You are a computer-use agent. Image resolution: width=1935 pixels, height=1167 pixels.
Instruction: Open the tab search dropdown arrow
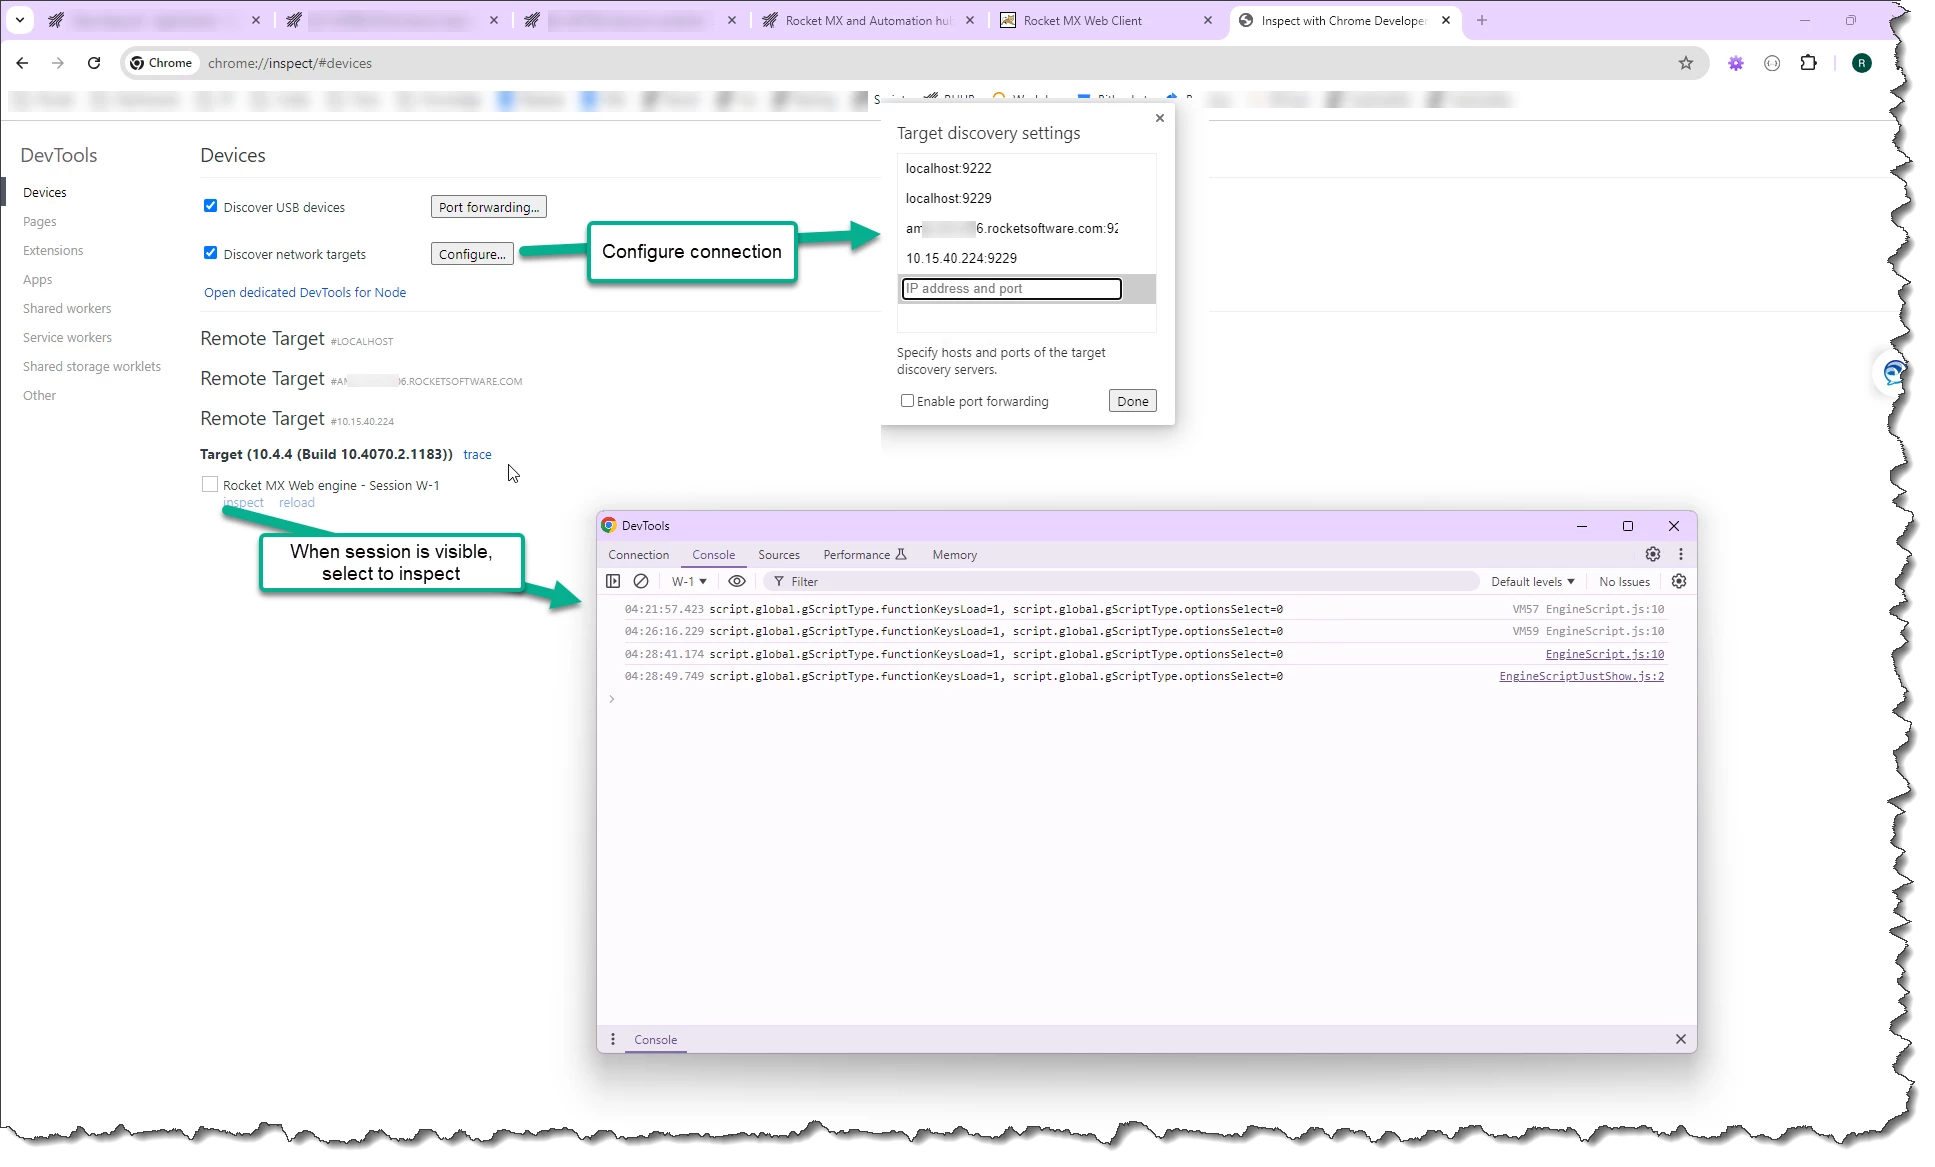(x=20, y=20)
